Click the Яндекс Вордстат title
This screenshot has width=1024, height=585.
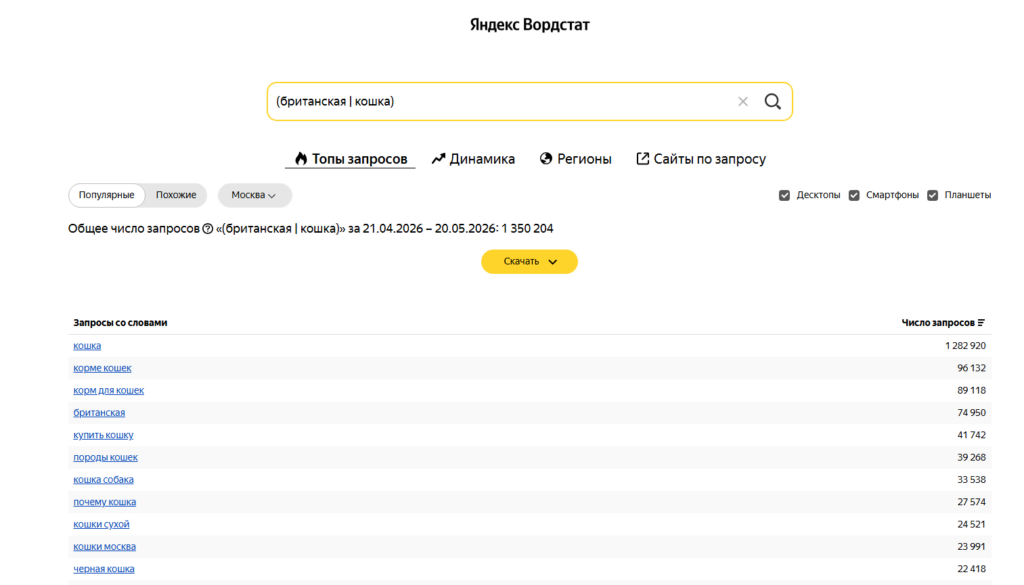pos(530,25)
